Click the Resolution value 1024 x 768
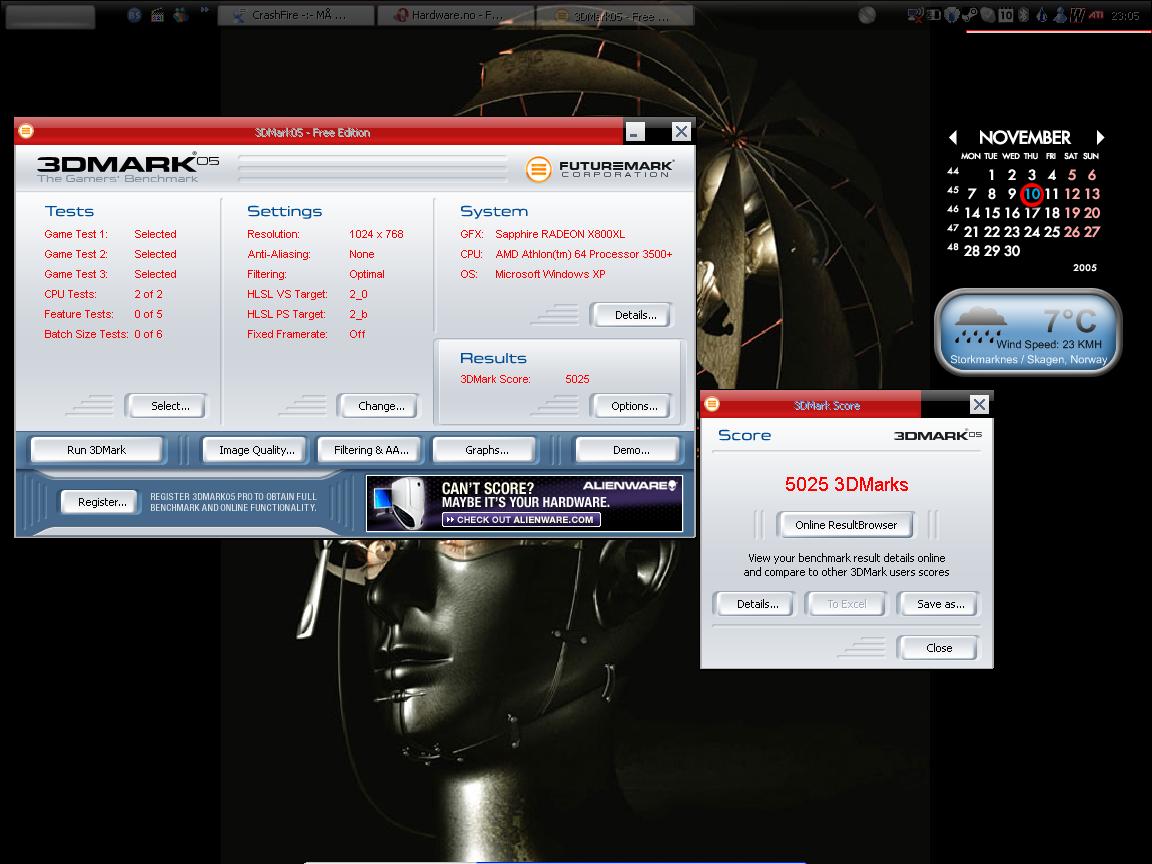Screen dimensions: 1152x864 376,234
